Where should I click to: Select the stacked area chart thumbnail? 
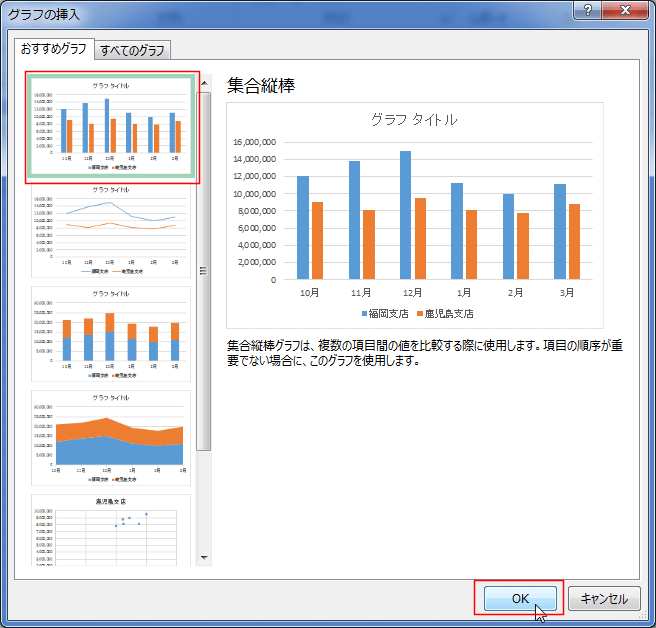111,437
